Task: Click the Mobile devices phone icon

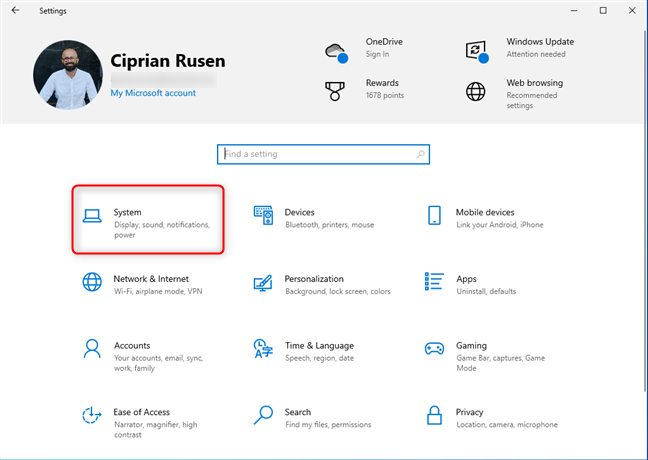Action: 434,215
